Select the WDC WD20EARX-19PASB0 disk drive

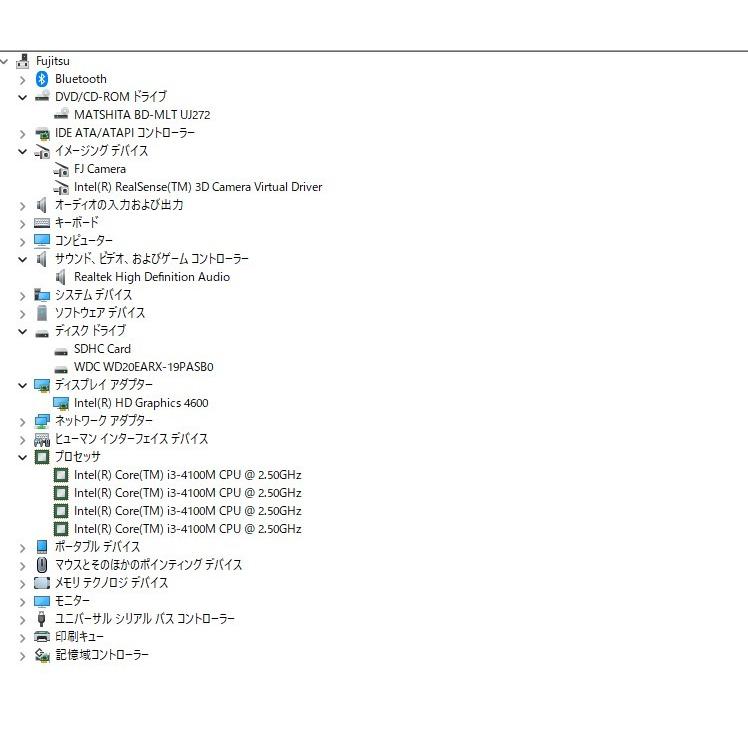pos(143,367)
